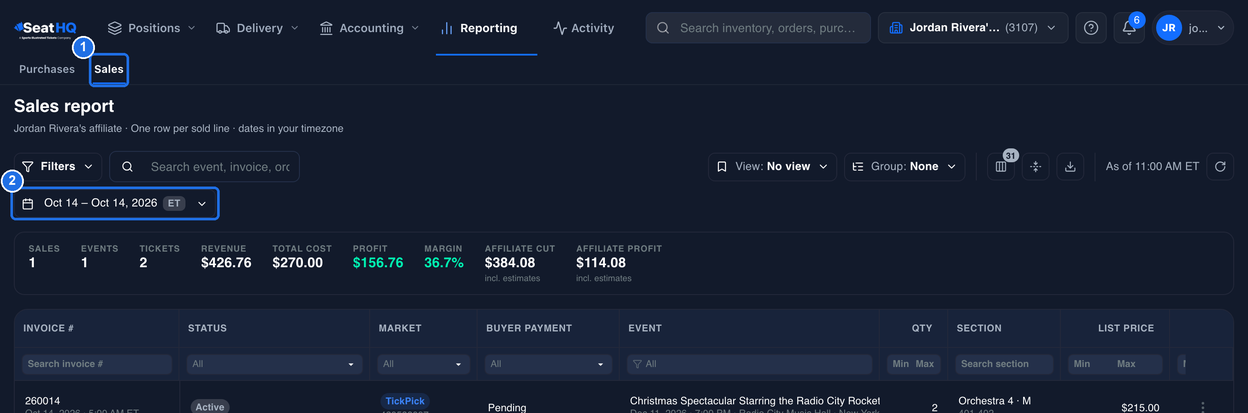Open the date range picker Oct 14
Viewport: 1248px width, 413px height.
coord(115,203)
